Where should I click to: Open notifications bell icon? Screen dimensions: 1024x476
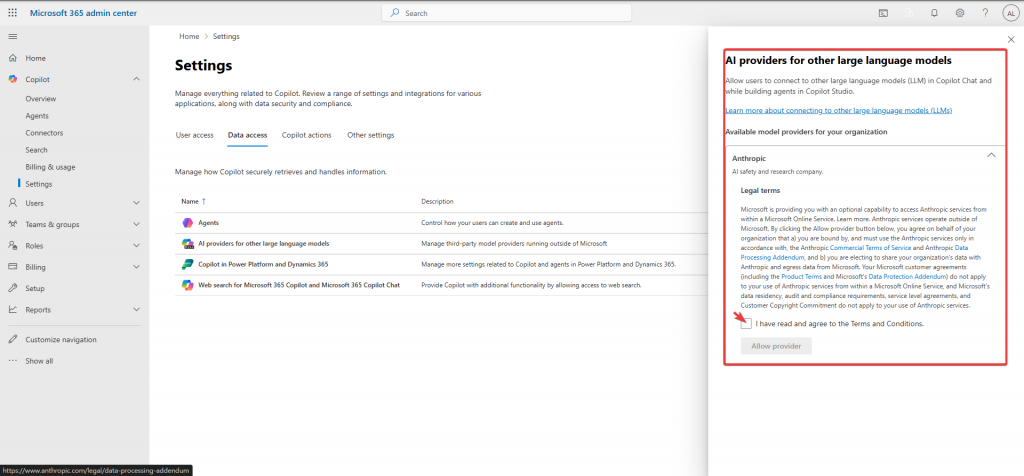pos(934,12)
